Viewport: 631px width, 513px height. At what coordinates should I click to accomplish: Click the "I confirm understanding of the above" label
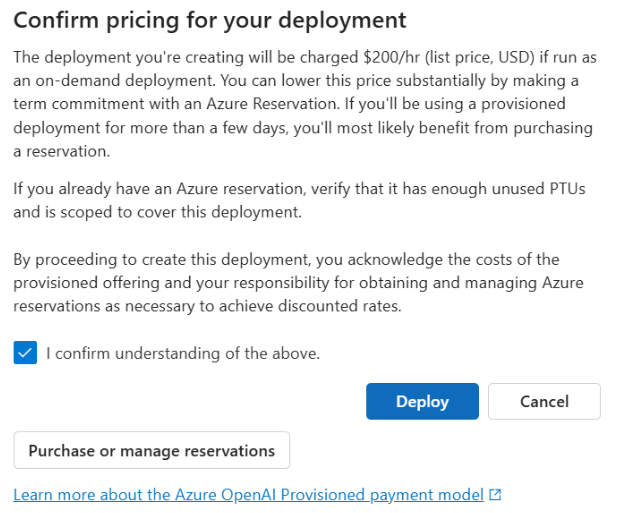183,353
